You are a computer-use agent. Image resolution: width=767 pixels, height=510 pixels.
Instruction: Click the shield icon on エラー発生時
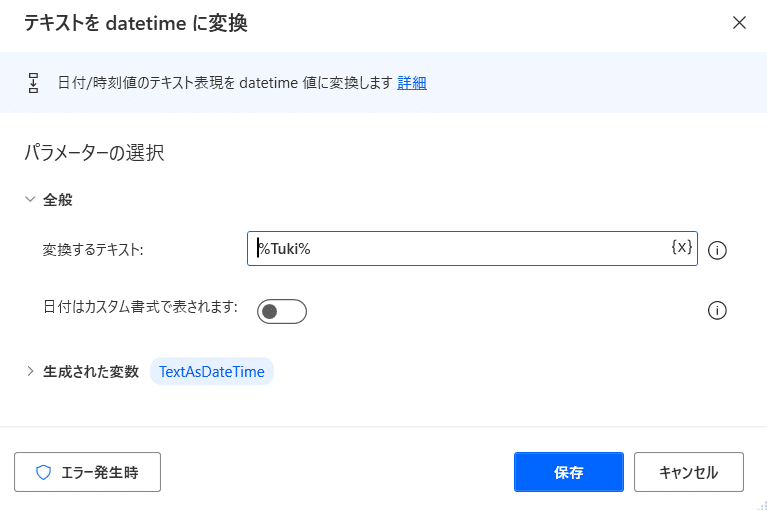pos(44,472)
